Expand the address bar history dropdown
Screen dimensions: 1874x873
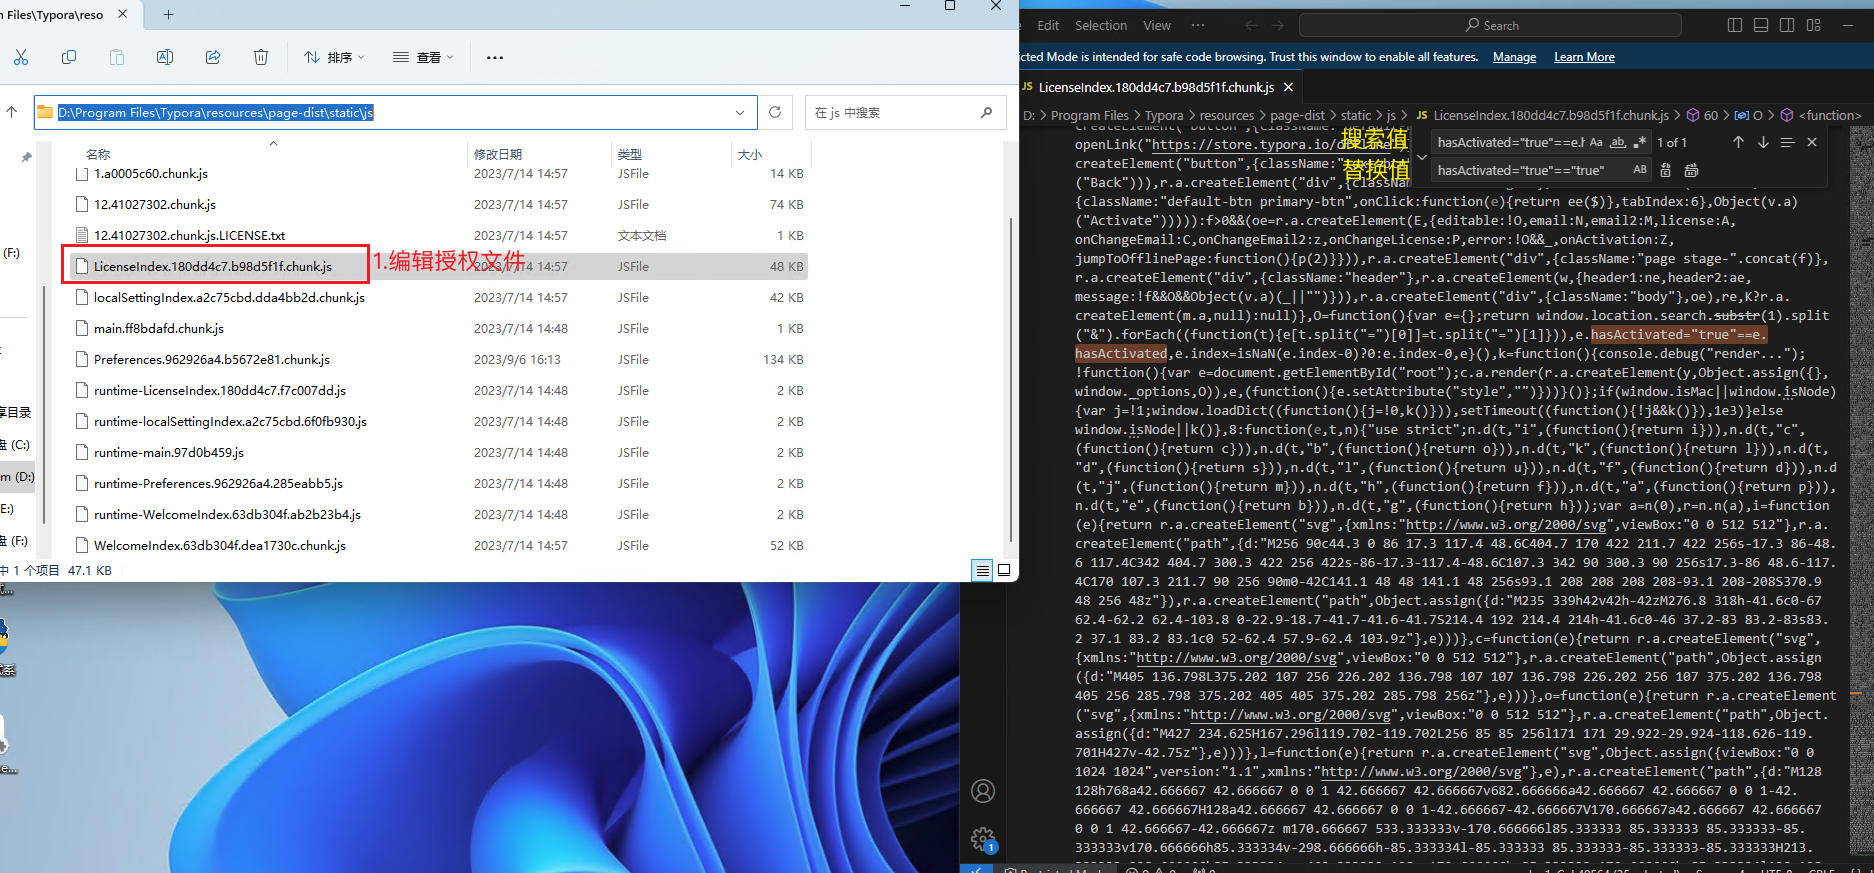point(740,113)
